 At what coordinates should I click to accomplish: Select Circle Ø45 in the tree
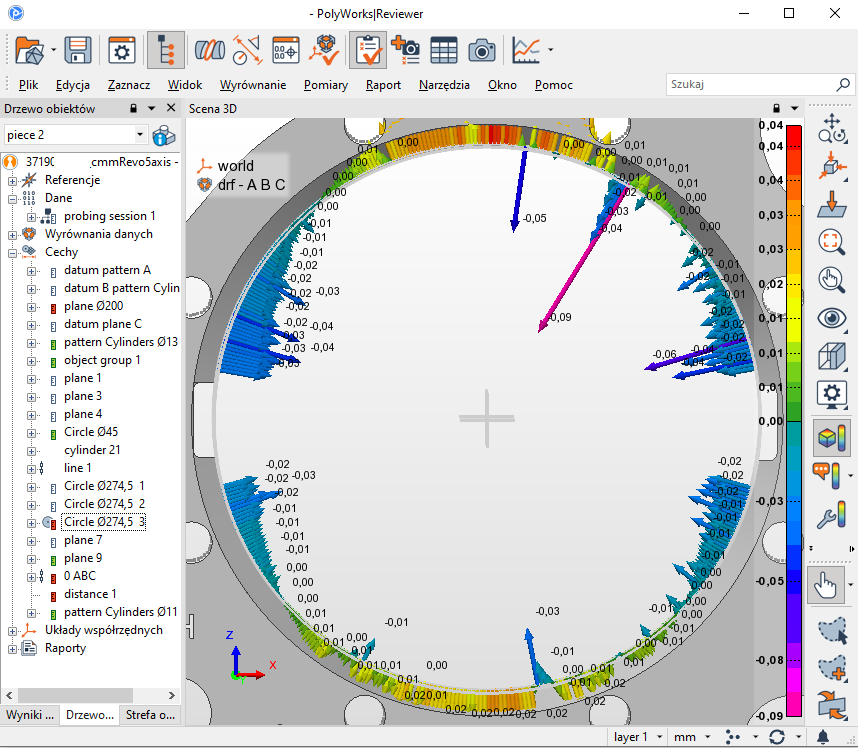tap(91, 432)
